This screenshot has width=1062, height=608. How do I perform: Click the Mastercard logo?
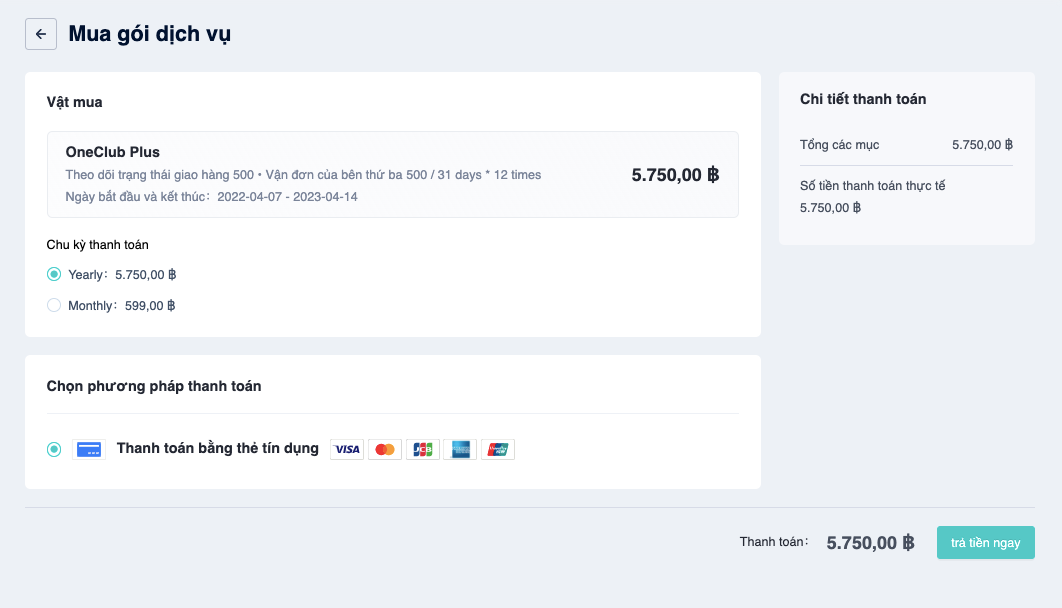[385, 450]
